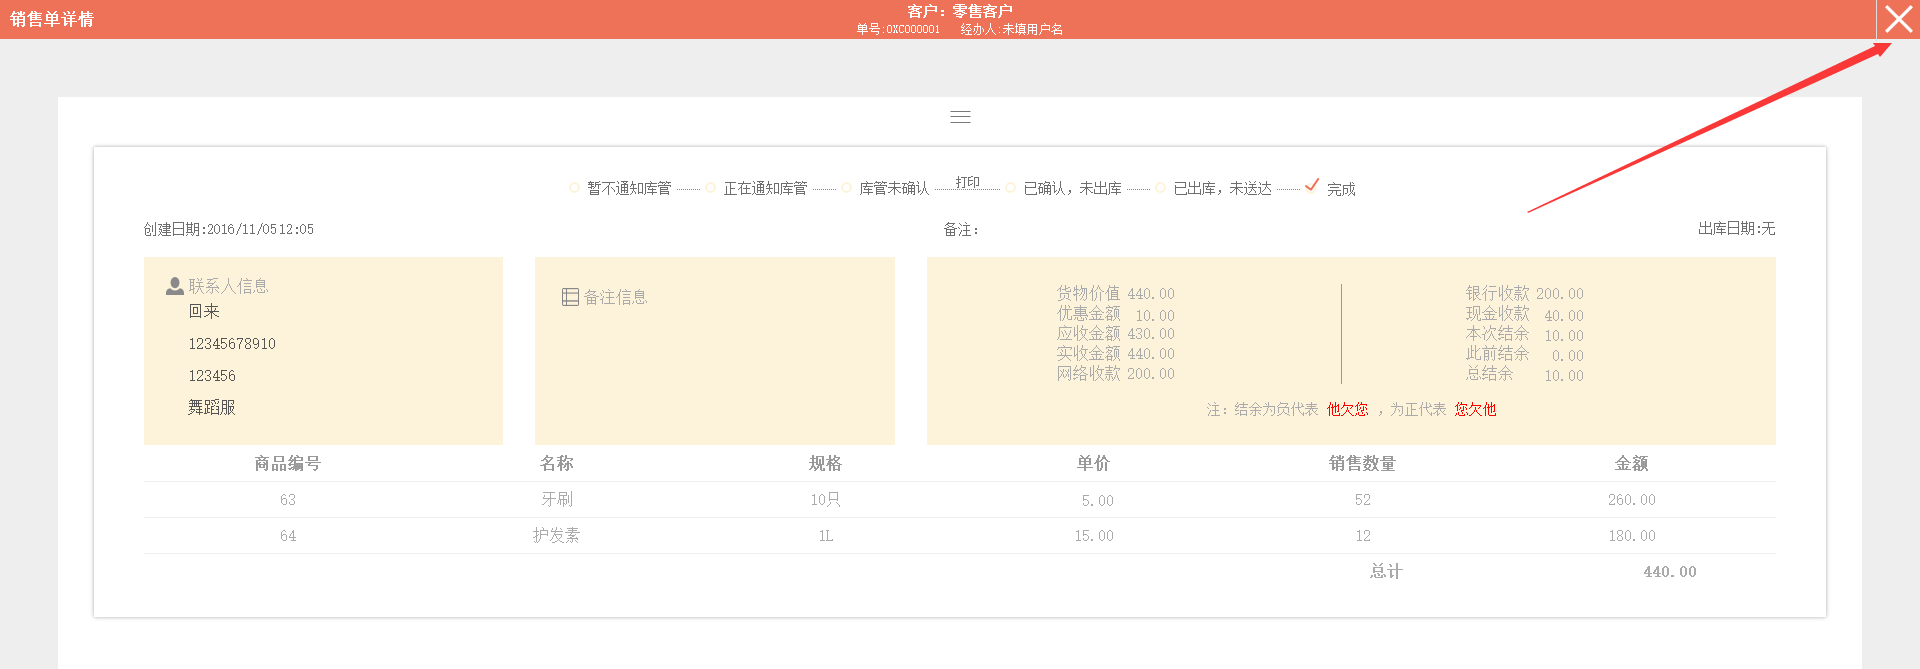The width and height of the screenshot is (1920, 669).
Task: Click the hamburger menu icon above the order
Action: coord(960,117)
